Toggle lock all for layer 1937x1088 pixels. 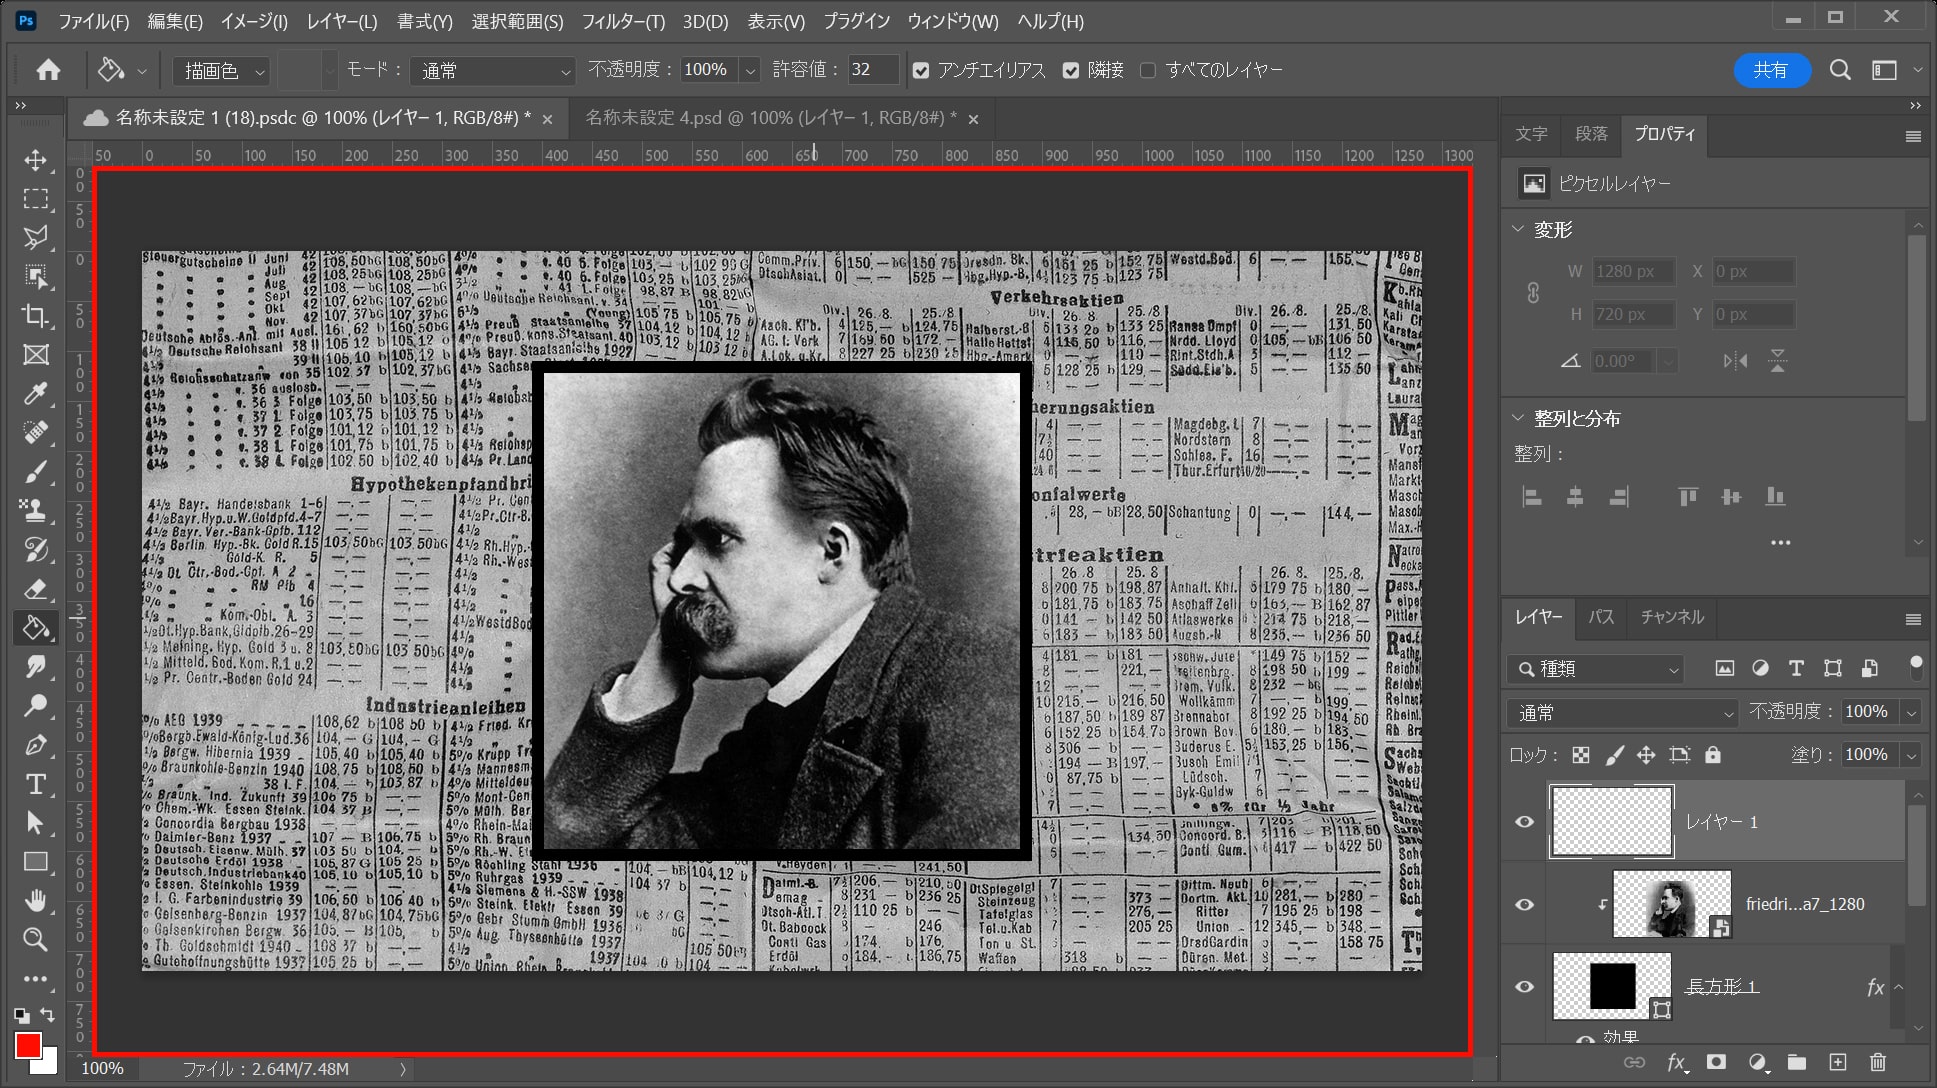[1713, 755]
